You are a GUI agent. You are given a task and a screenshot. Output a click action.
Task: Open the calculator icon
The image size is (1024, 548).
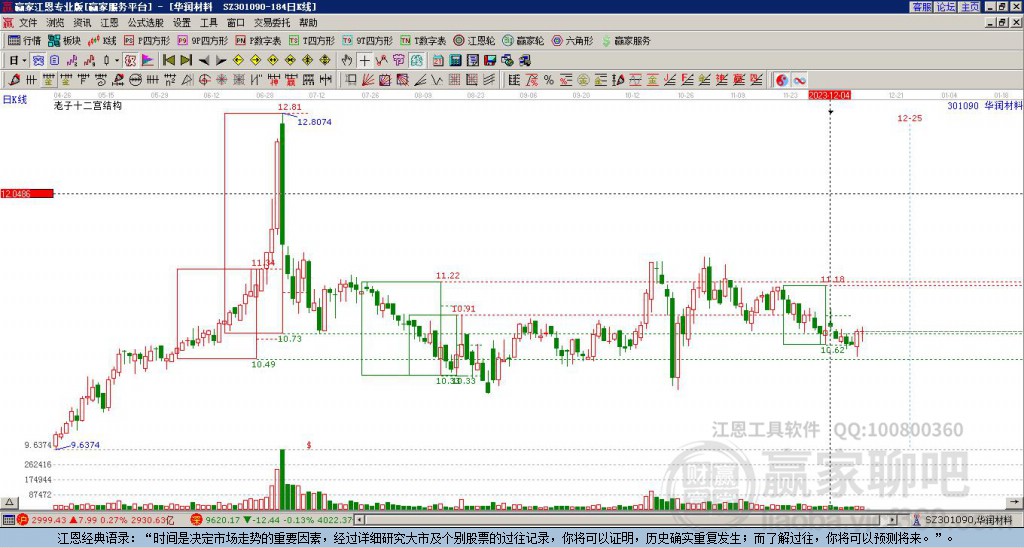pyautogui.click(x=455, y=61)
